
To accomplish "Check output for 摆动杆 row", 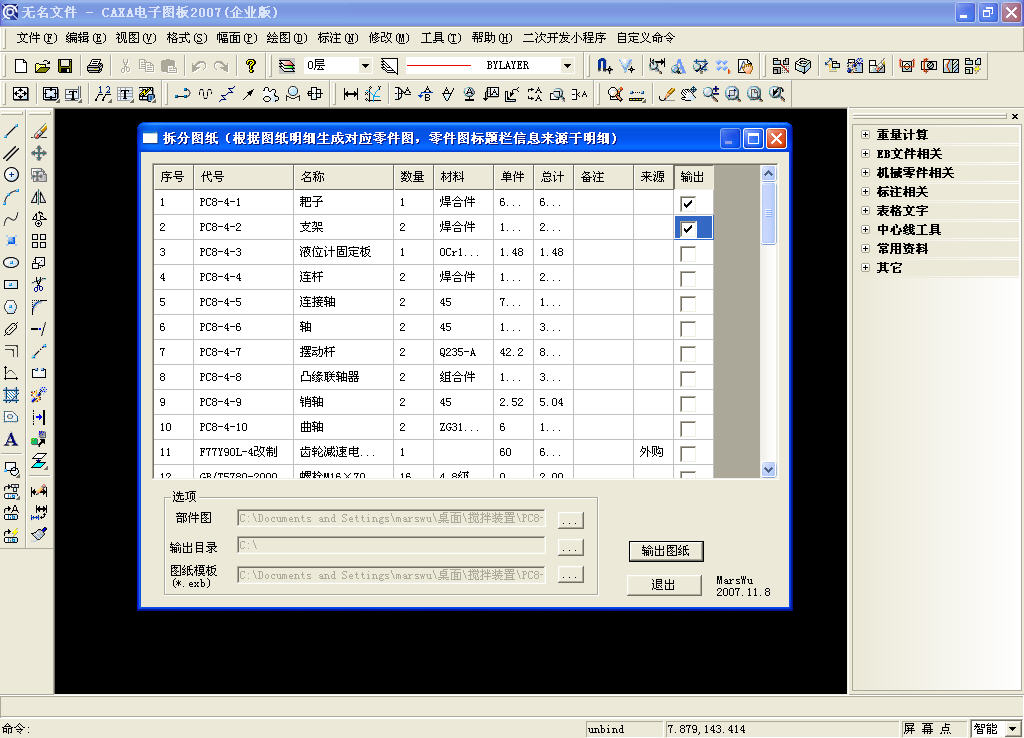I will pyautogui.click(x=688, y=353).
